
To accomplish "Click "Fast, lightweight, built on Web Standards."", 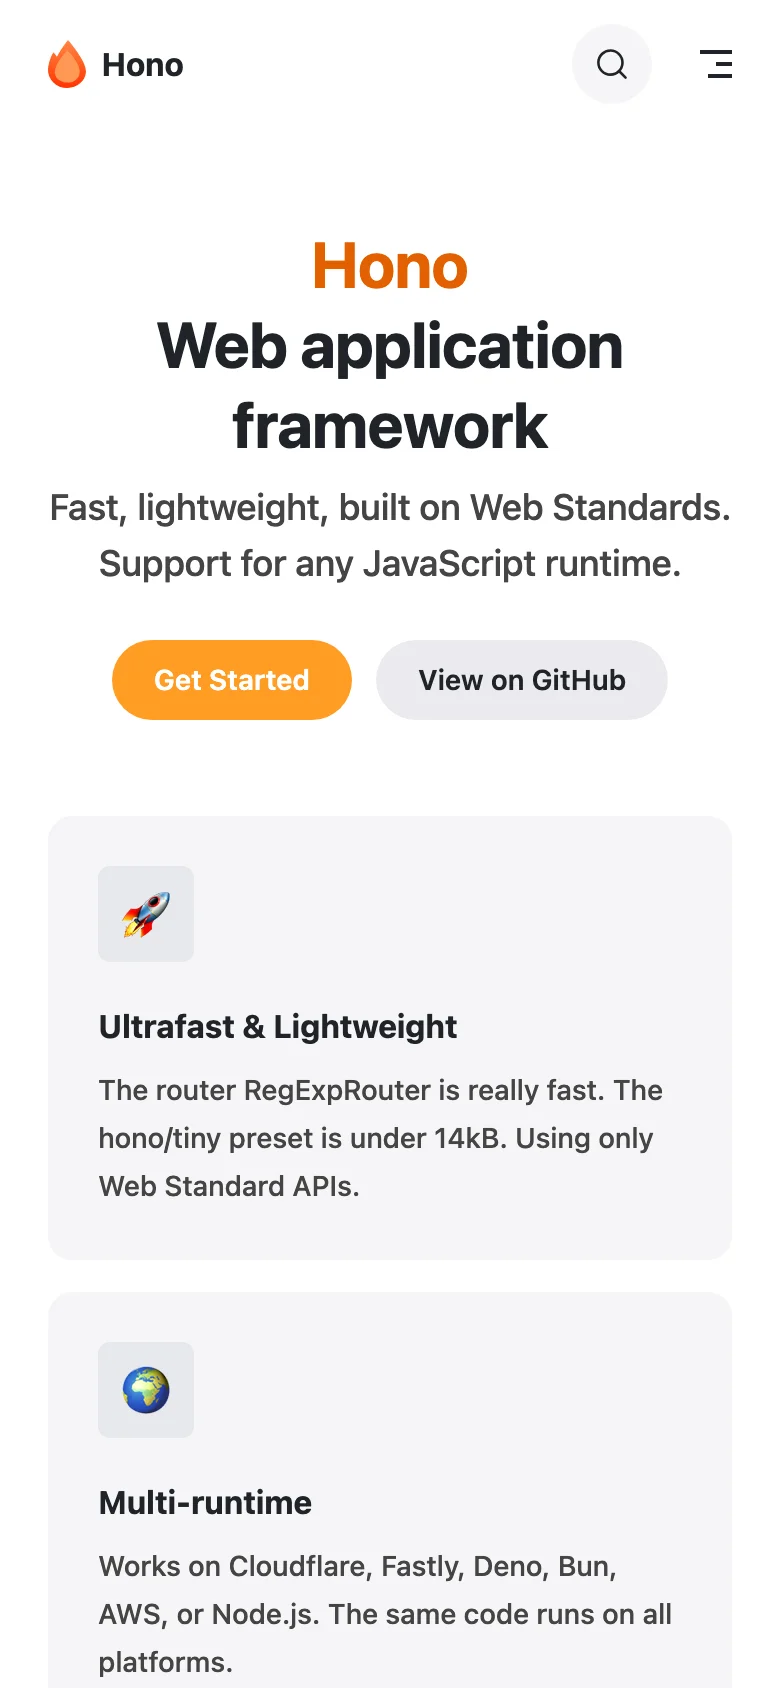I will (390, 508).
